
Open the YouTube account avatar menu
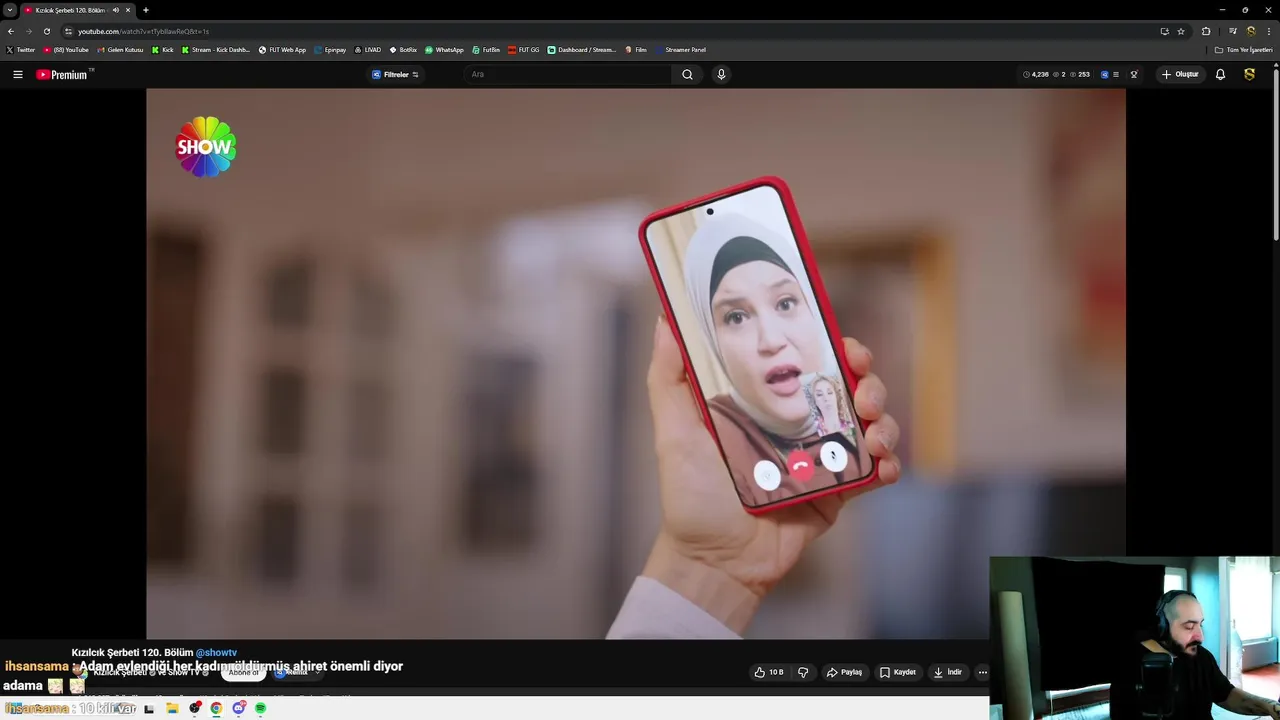[1249, 74]
